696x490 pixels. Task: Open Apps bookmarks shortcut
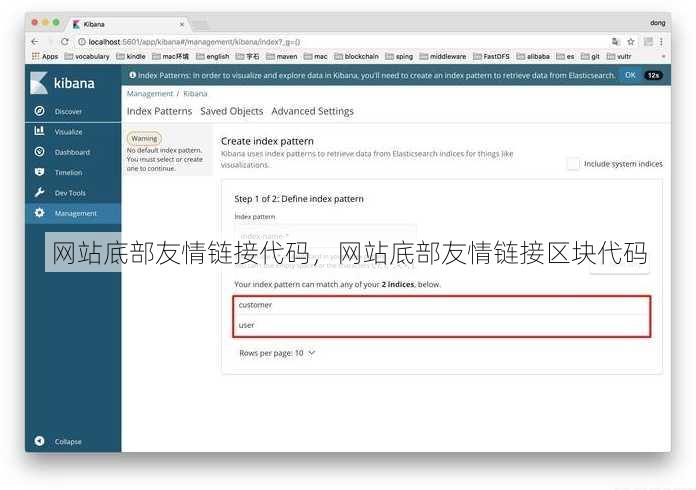(45, 56)
